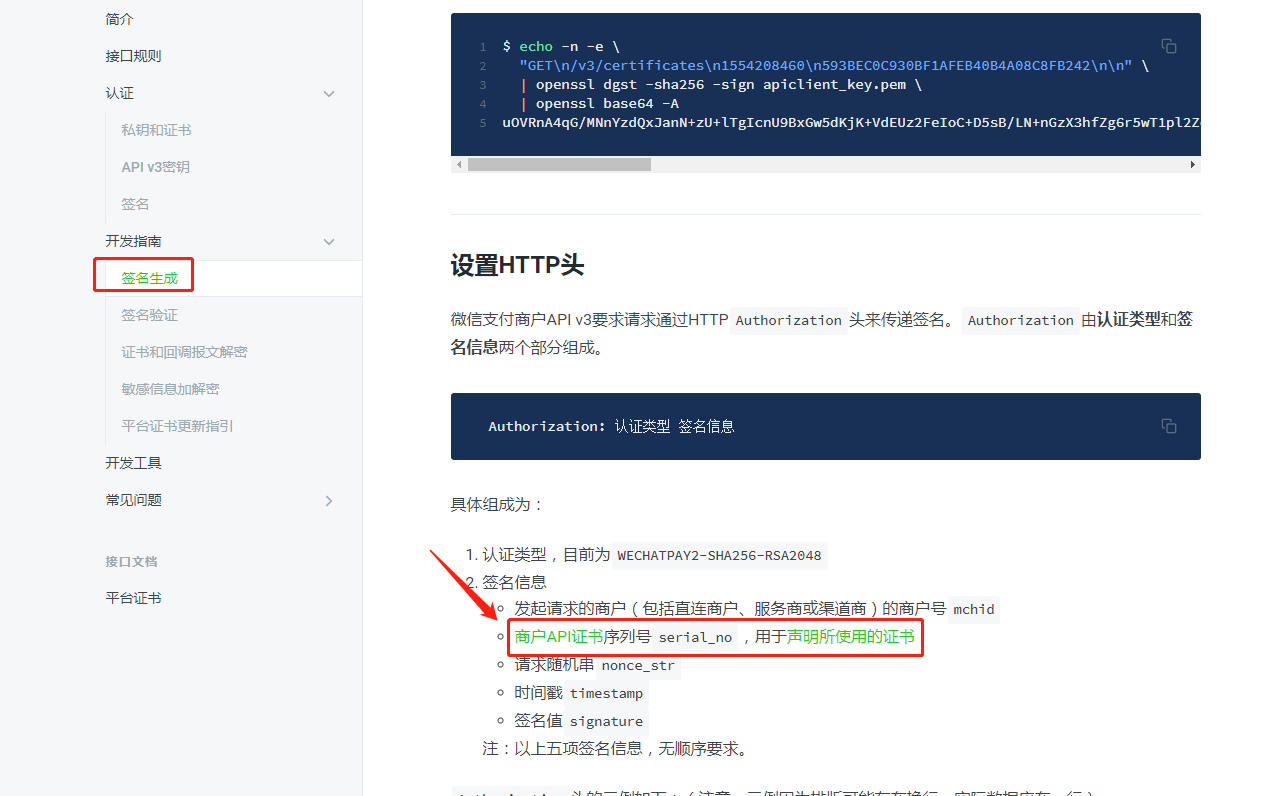Select the 开发指南 menu heading

133,241
